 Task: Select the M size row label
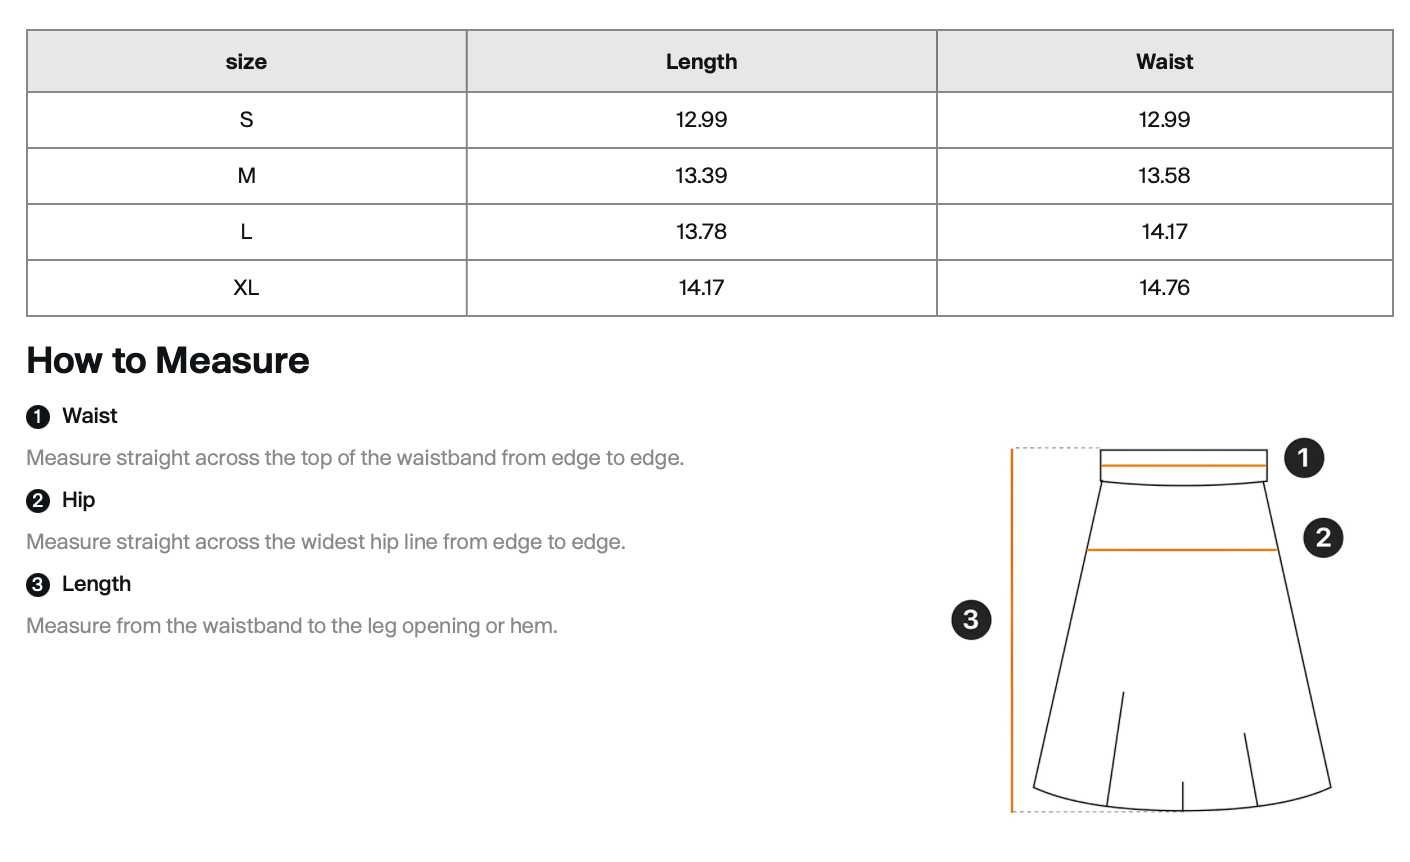(246, 176)
